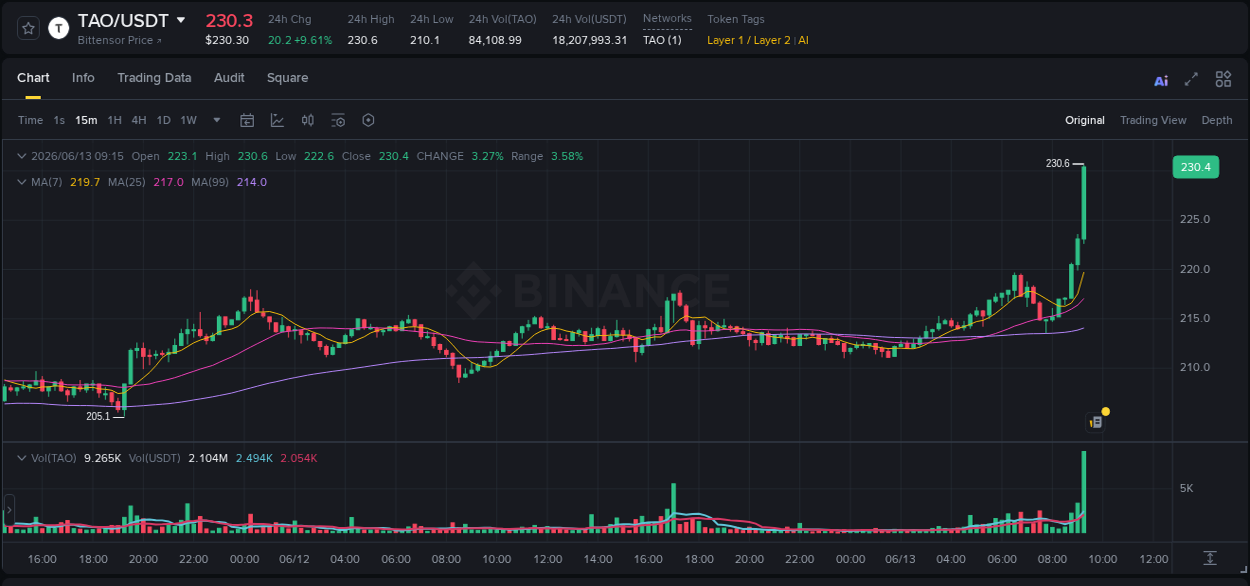
Task: Add TAO/USDT to favorites with star icon
Action: click(x=29, y=28)
